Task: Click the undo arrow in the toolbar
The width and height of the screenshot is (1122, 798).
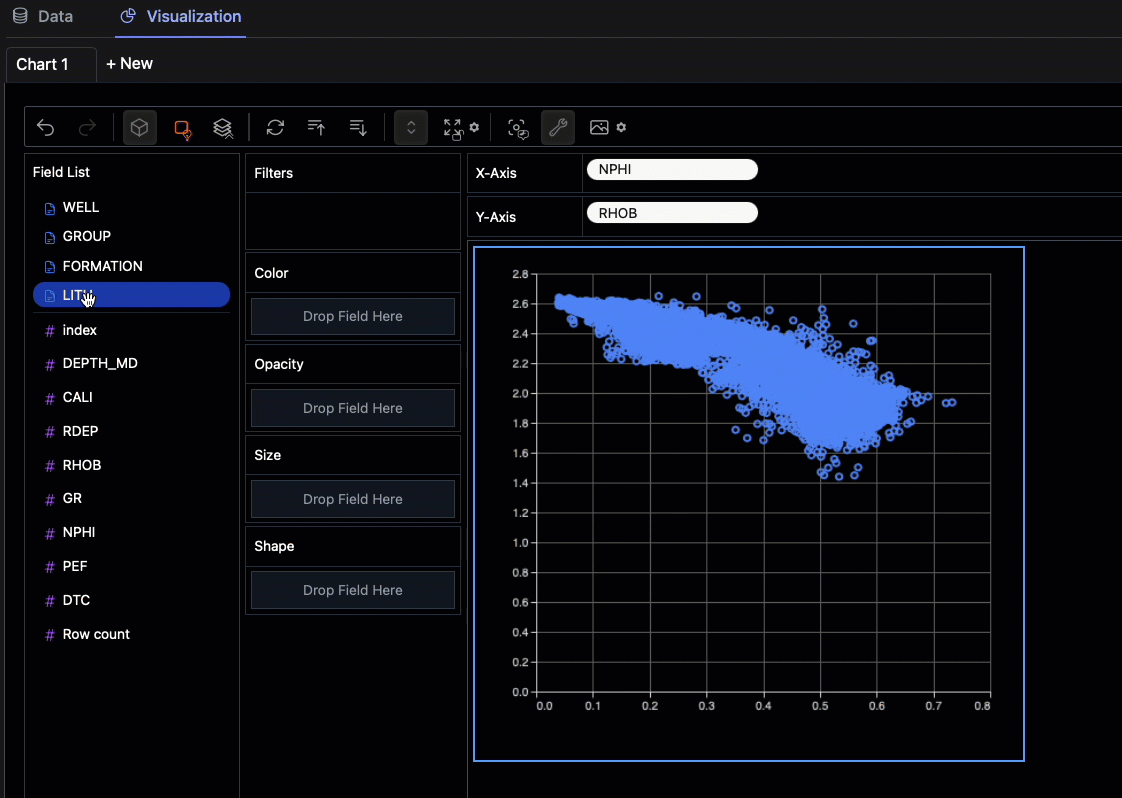Action: point(45,128)
